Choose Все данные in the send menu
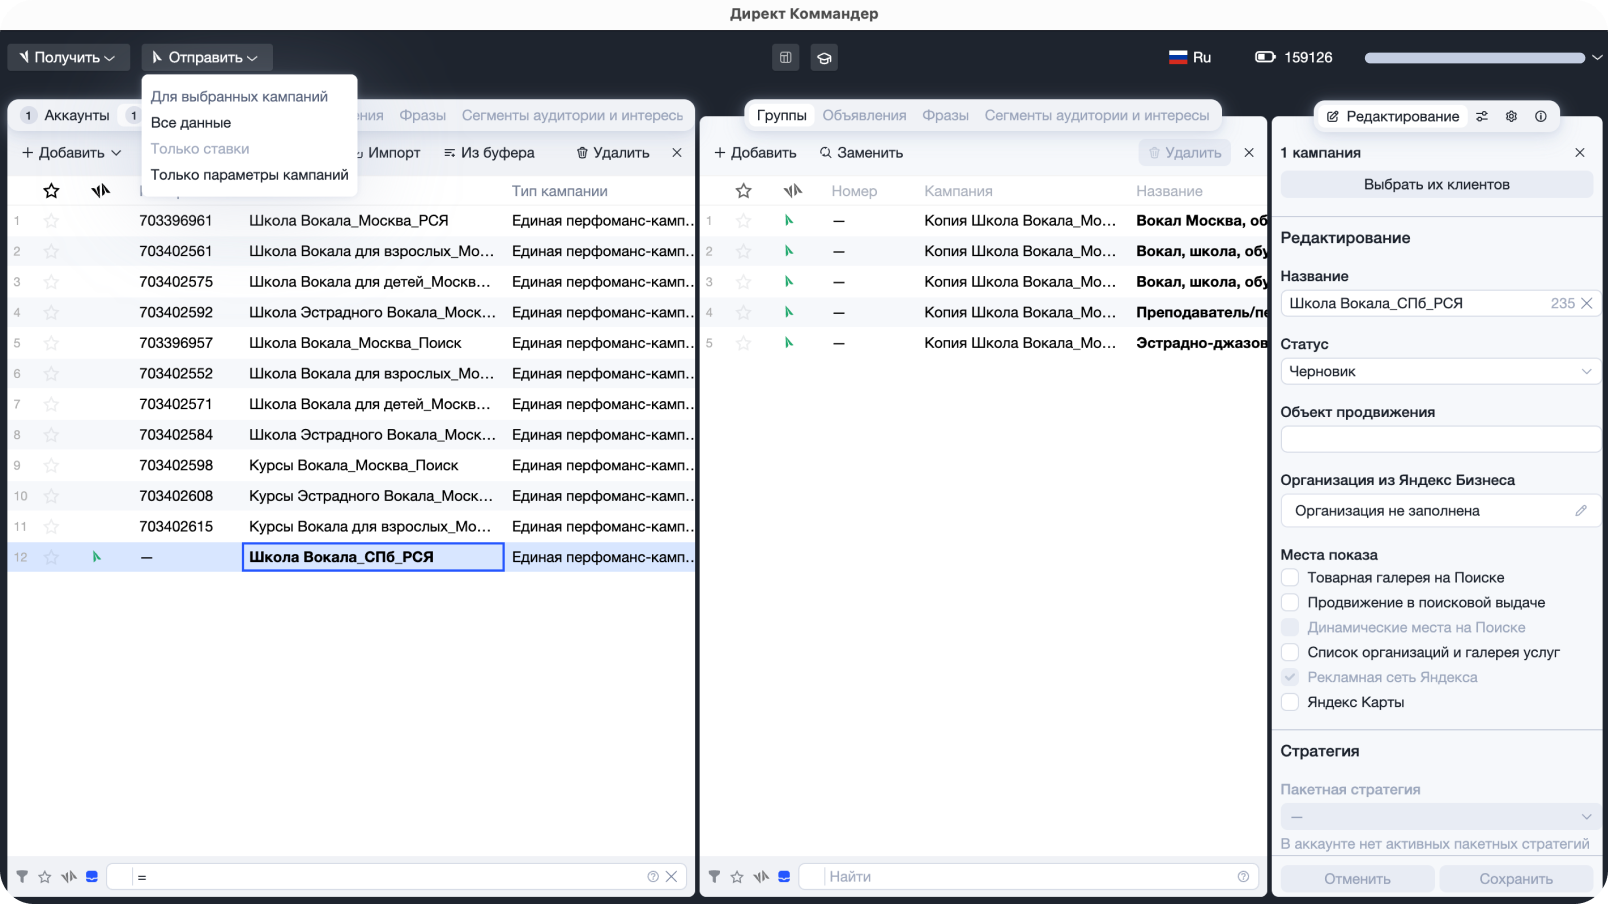This screenshot has width=1608, height=904. 191,123
